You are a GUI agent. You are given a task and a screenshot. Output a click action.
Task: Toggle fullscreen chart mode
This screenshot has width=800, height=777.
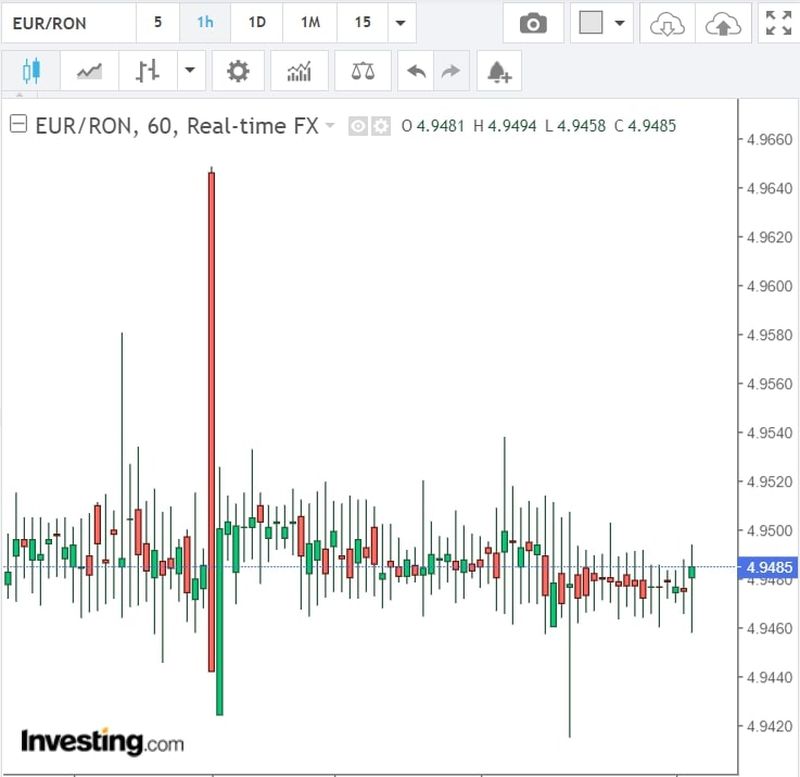point(777,23)
